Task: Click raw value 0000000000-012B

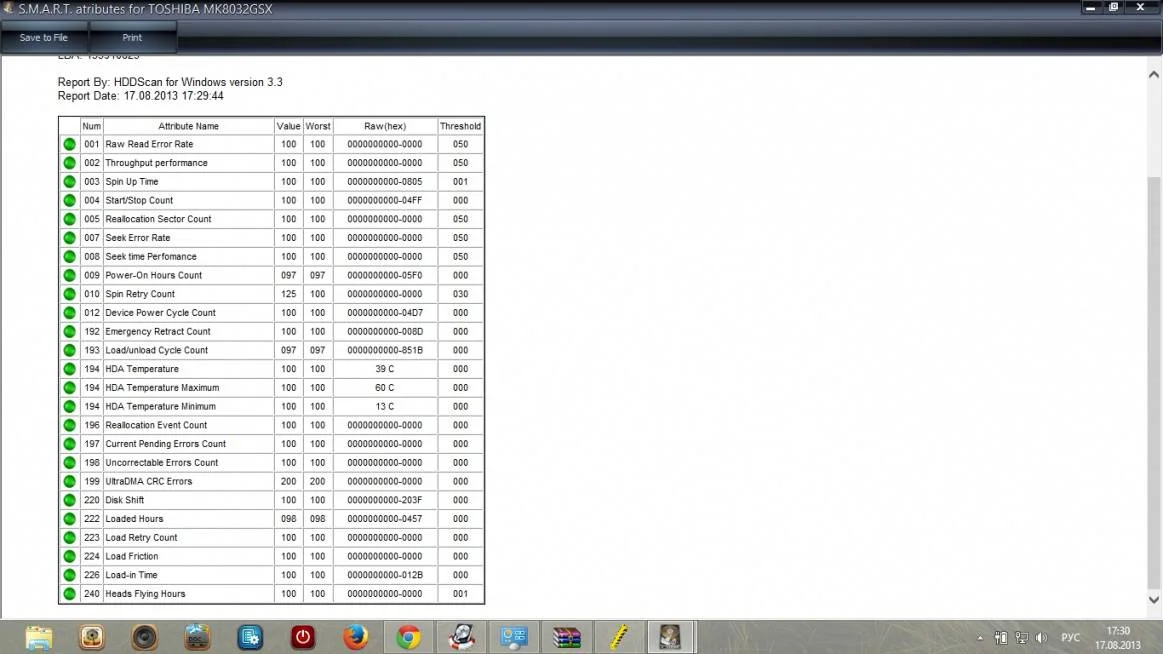Action: click(x=385, y=575)
